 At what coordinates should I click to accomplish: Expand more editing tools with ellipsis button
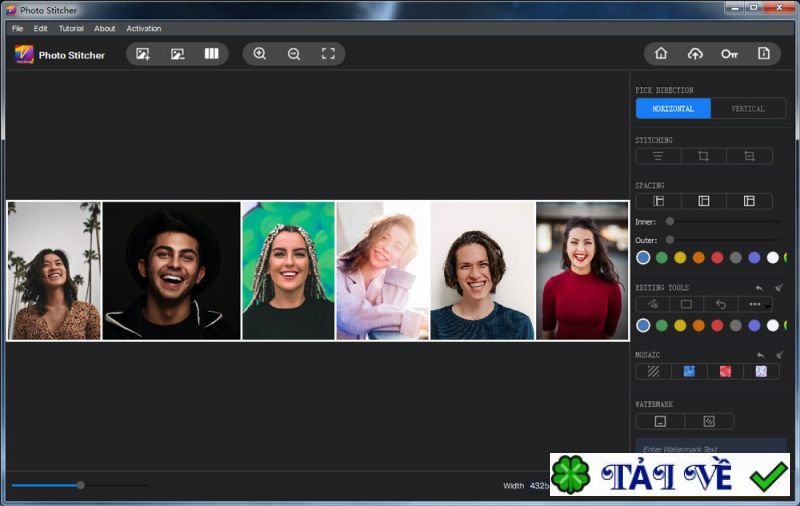pos(755,304)
